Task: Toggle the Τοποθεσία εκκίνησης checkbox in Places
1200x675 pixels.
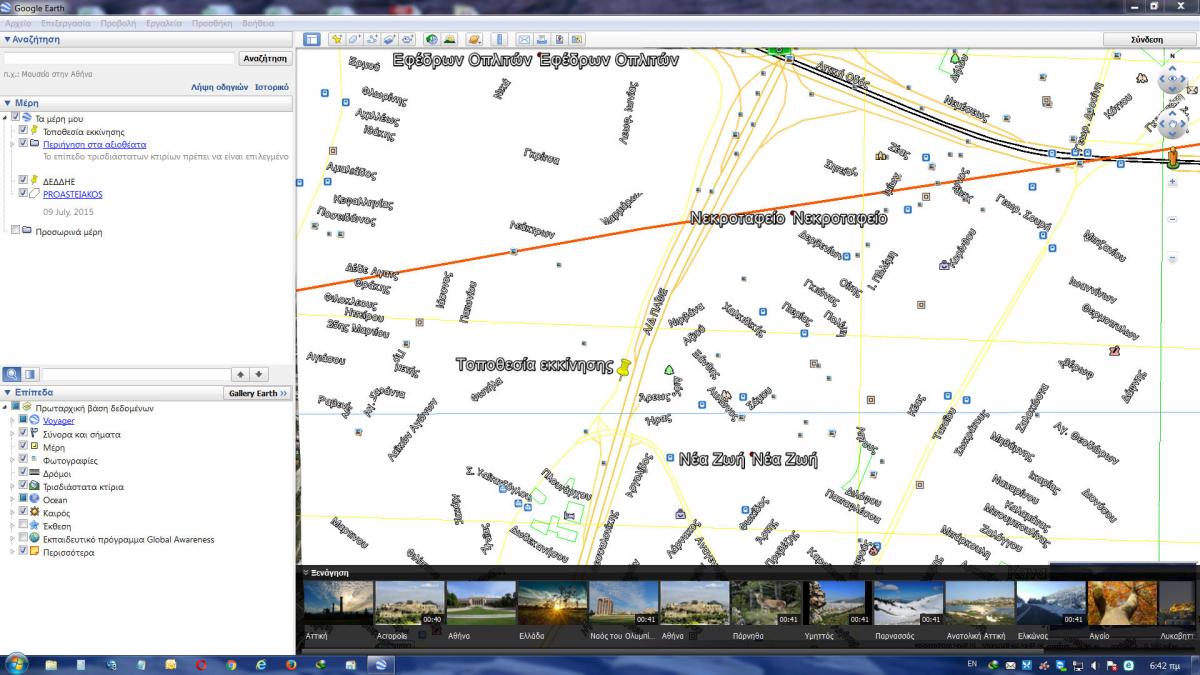Action: [x=23, y=130]
